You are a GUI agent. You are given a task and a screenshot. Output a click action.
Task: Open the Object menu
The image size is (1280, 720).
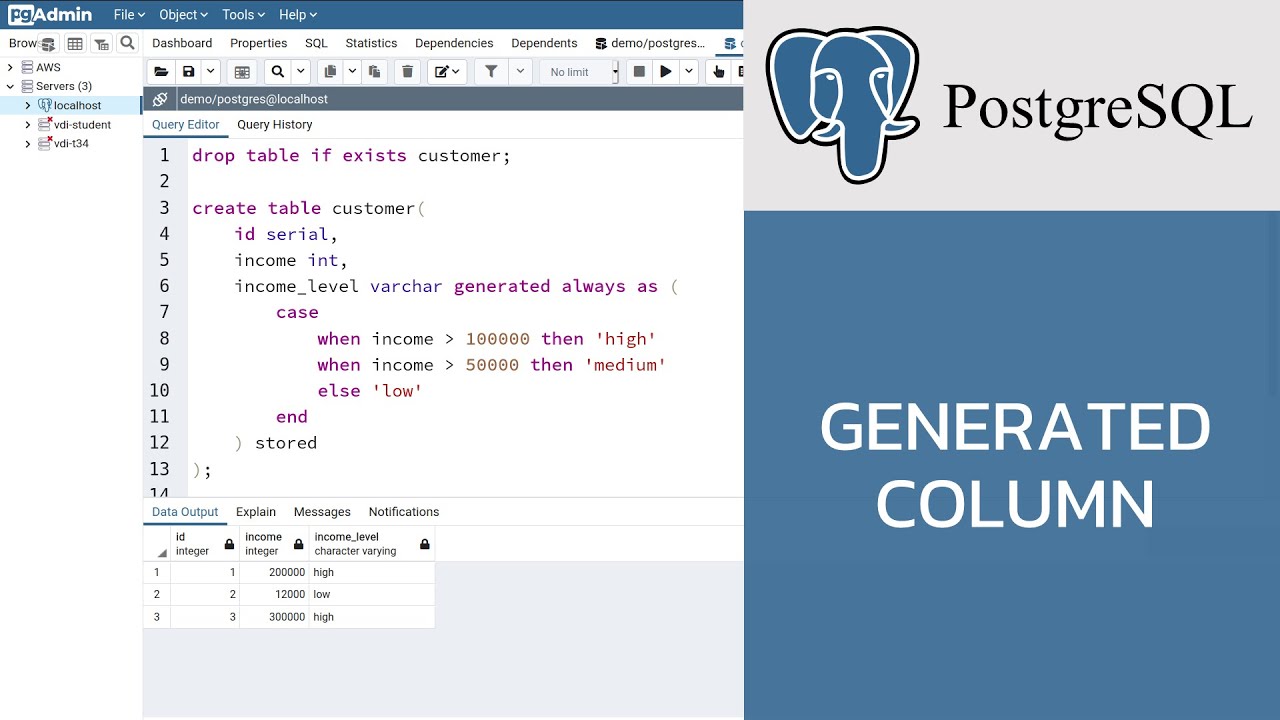tap(183, 15)
